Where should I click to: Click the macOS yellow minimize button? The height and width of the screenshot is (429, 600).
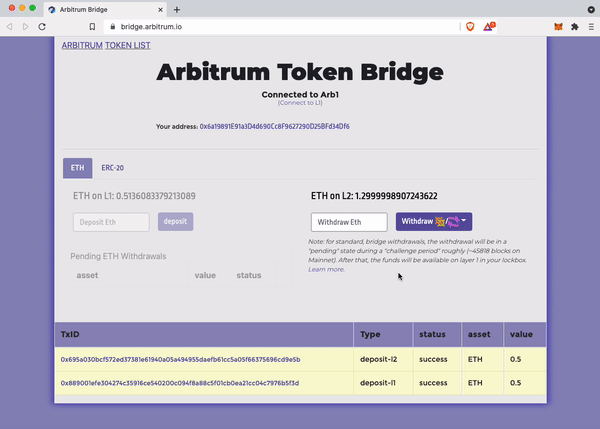(22, 8)
